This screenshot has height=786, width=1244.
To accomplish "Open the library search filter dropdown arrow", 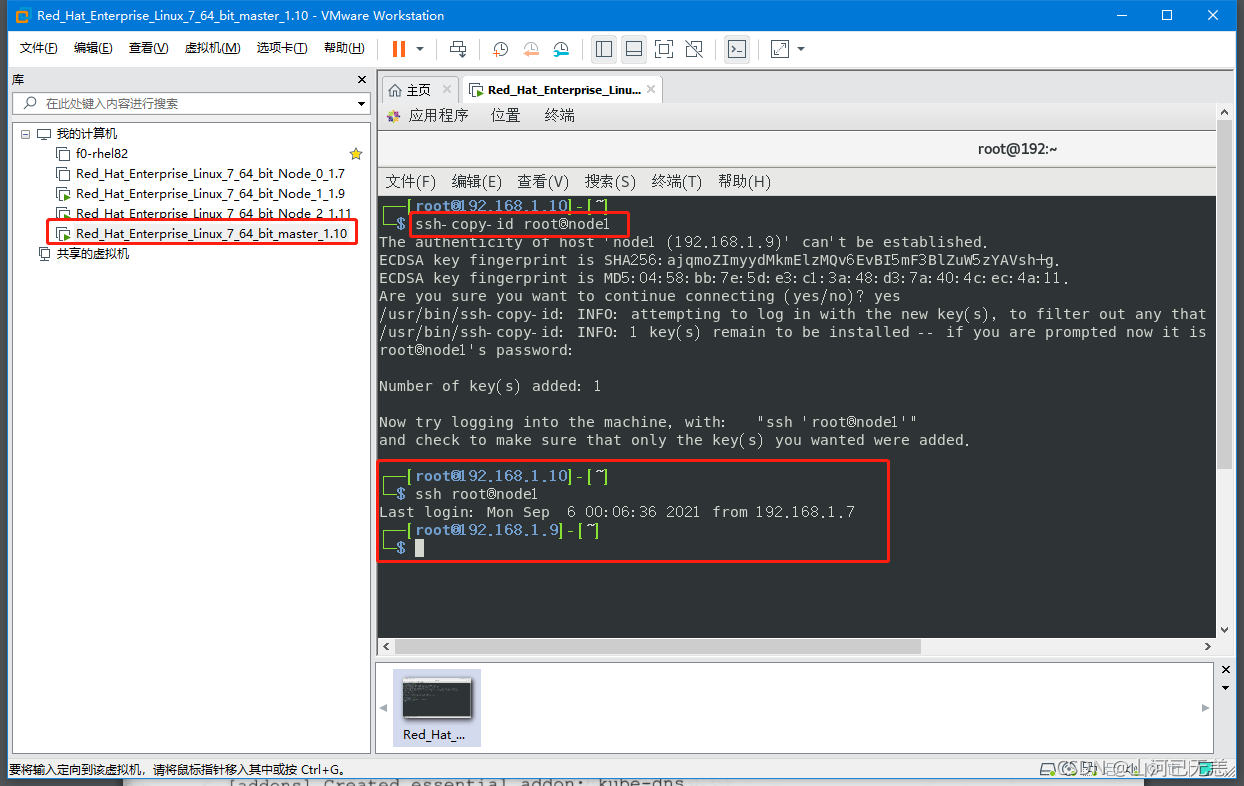I will pos(362,104).
